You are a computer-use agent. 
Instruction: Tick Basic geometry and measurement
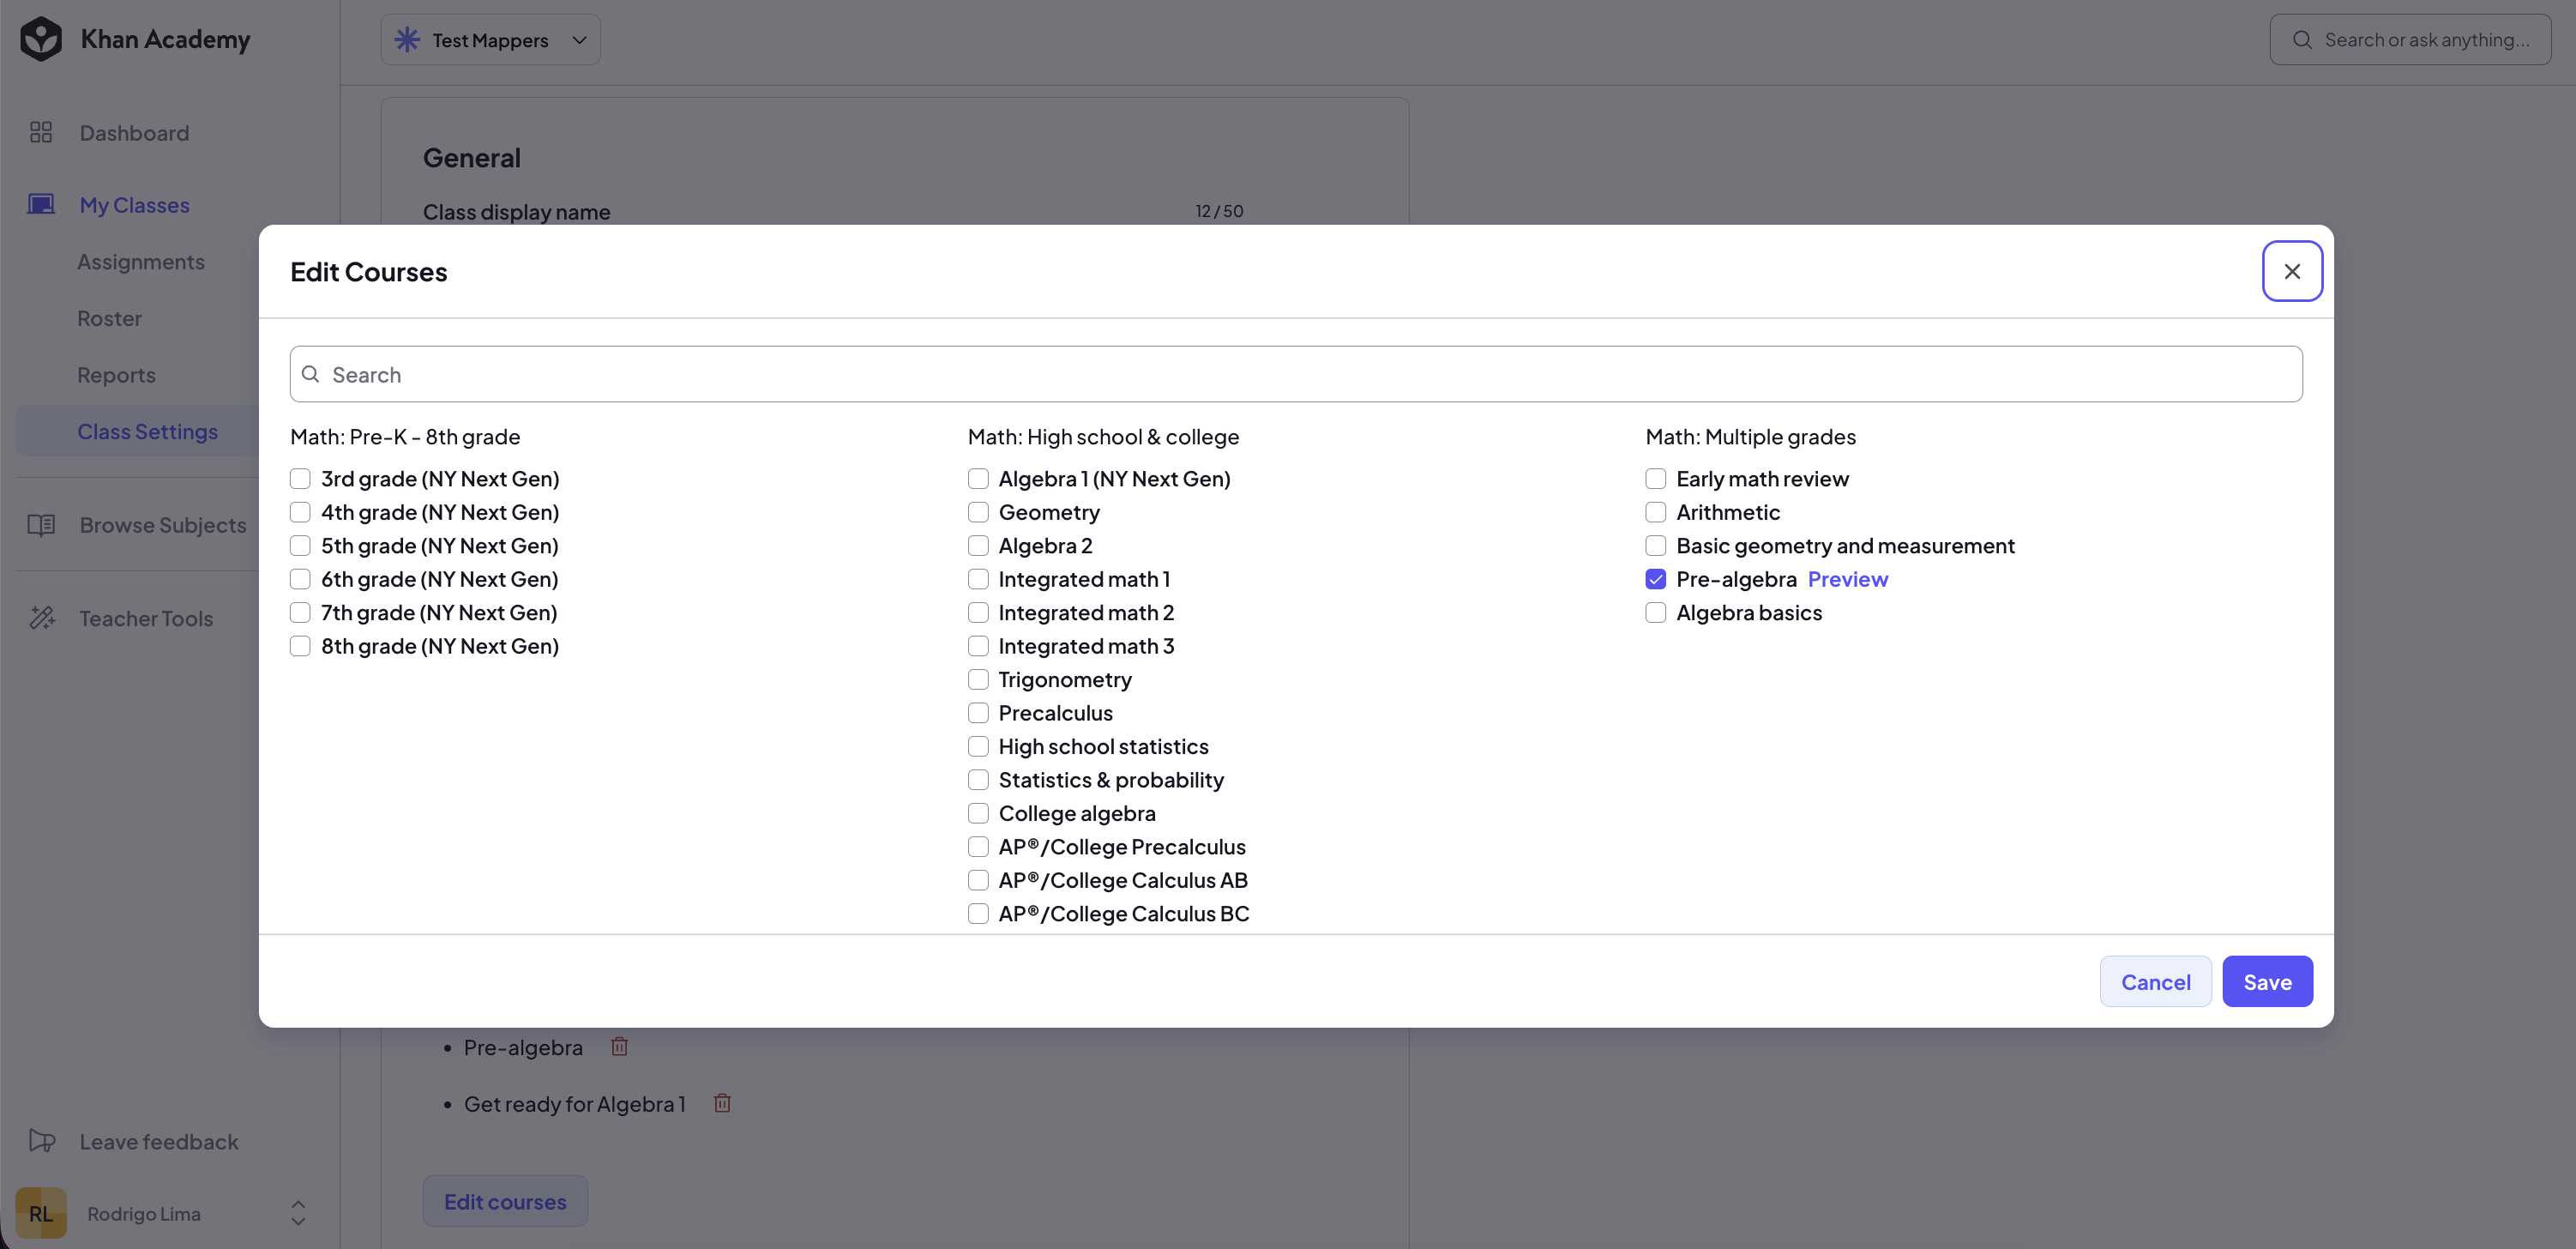(x=1656, y=545)
